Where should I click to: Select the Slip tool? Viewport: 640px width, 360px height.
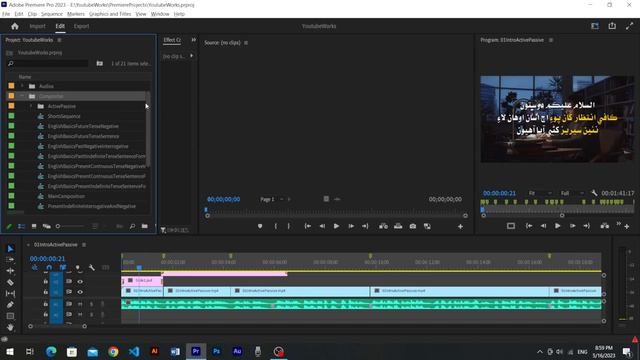pyautogui.click(x=11, y=293)
